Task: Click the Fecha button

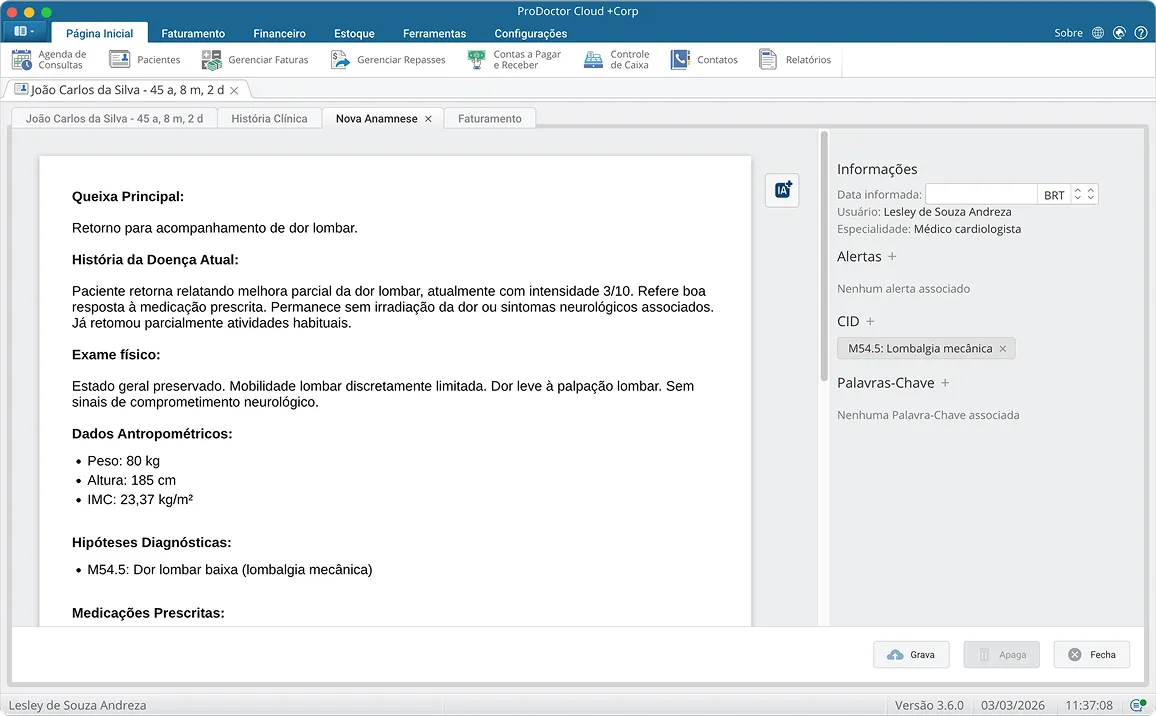Action: pos(1091,654)
